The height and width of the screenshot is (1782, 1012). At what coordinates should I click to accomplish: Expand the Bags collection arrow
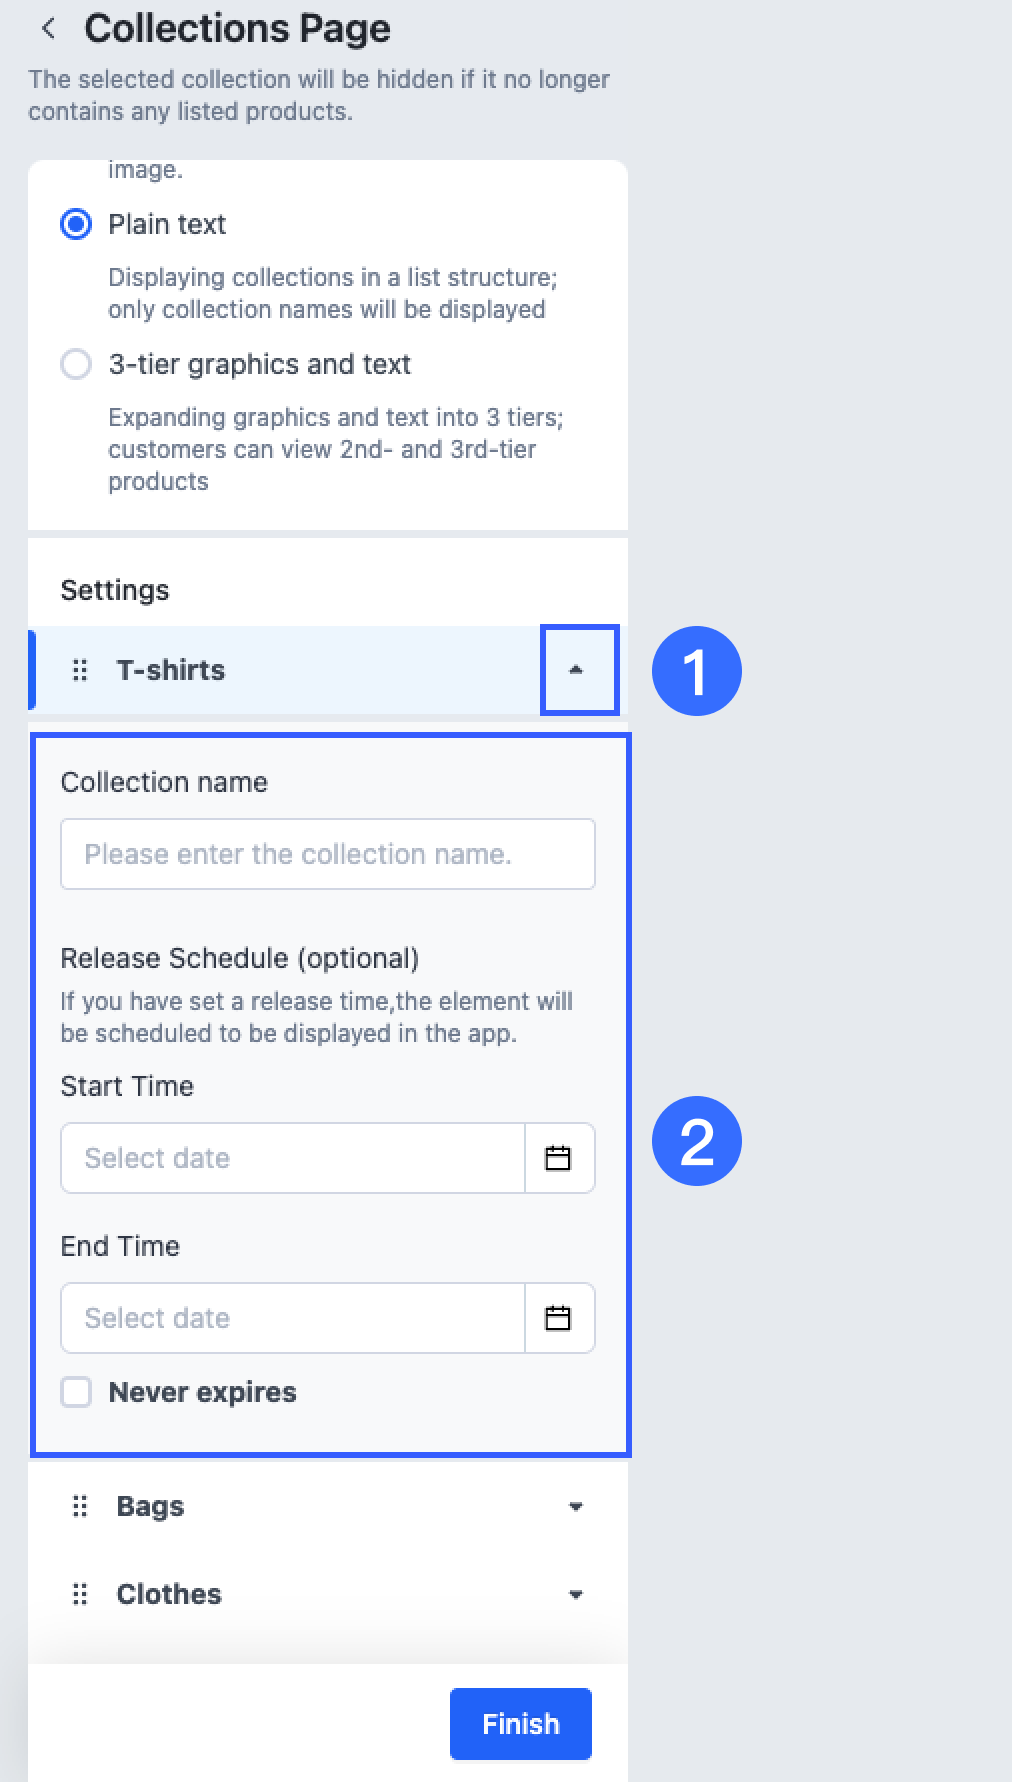pos(576,1506)
